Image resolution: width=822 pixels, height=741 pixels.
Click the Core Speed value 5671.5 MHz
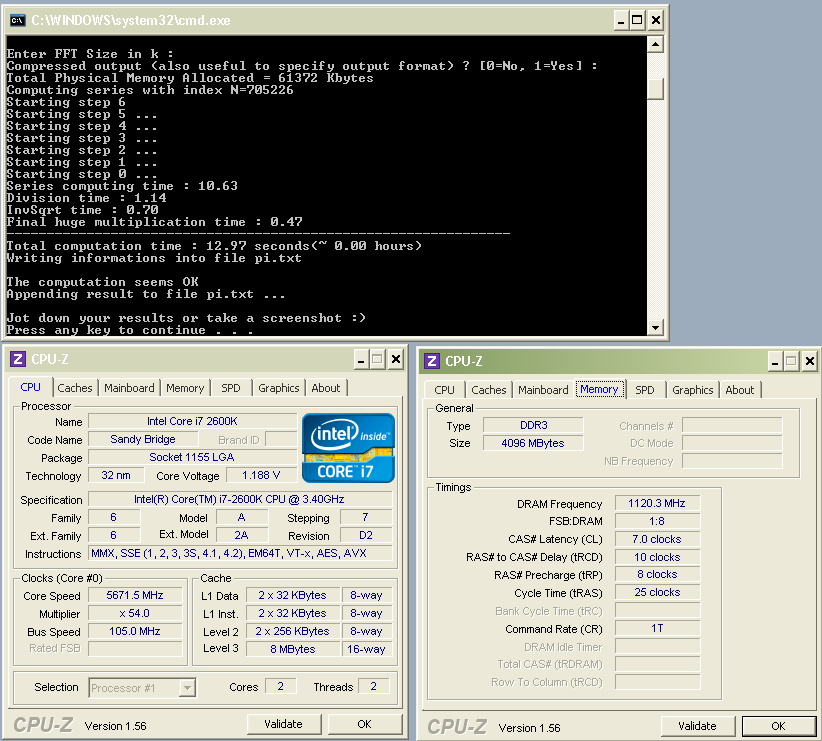pos(135,595)
